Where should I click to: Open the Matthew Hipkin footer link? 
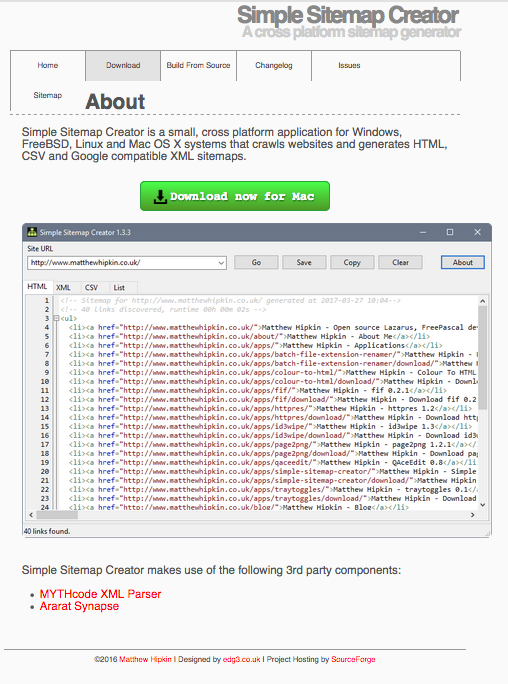pos(145,659)
